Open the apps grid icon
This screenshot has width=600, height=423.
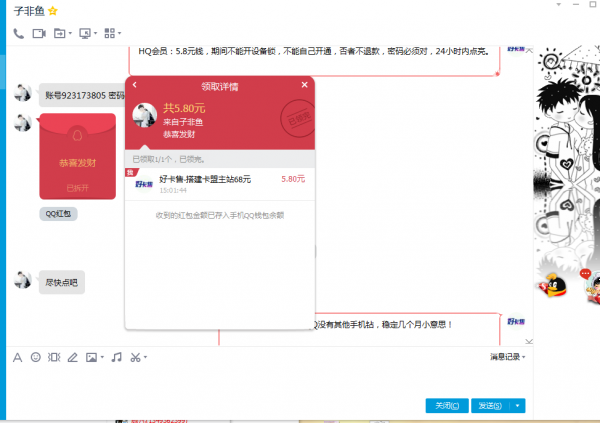pyautogui.click(x=109, y=33)
